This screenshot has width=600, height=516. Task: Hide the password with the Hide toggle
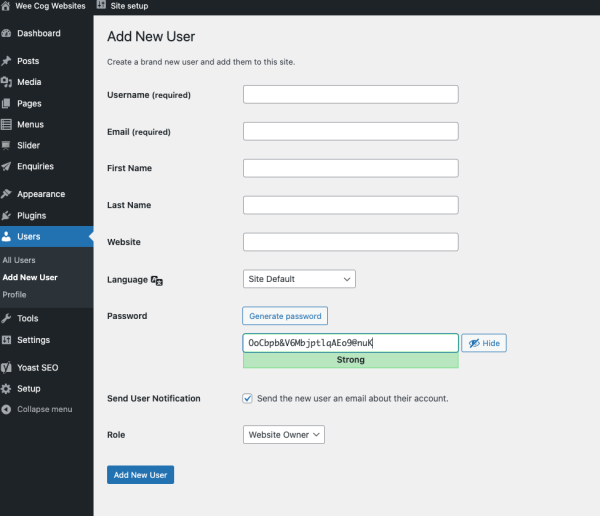tap(484, 343)
